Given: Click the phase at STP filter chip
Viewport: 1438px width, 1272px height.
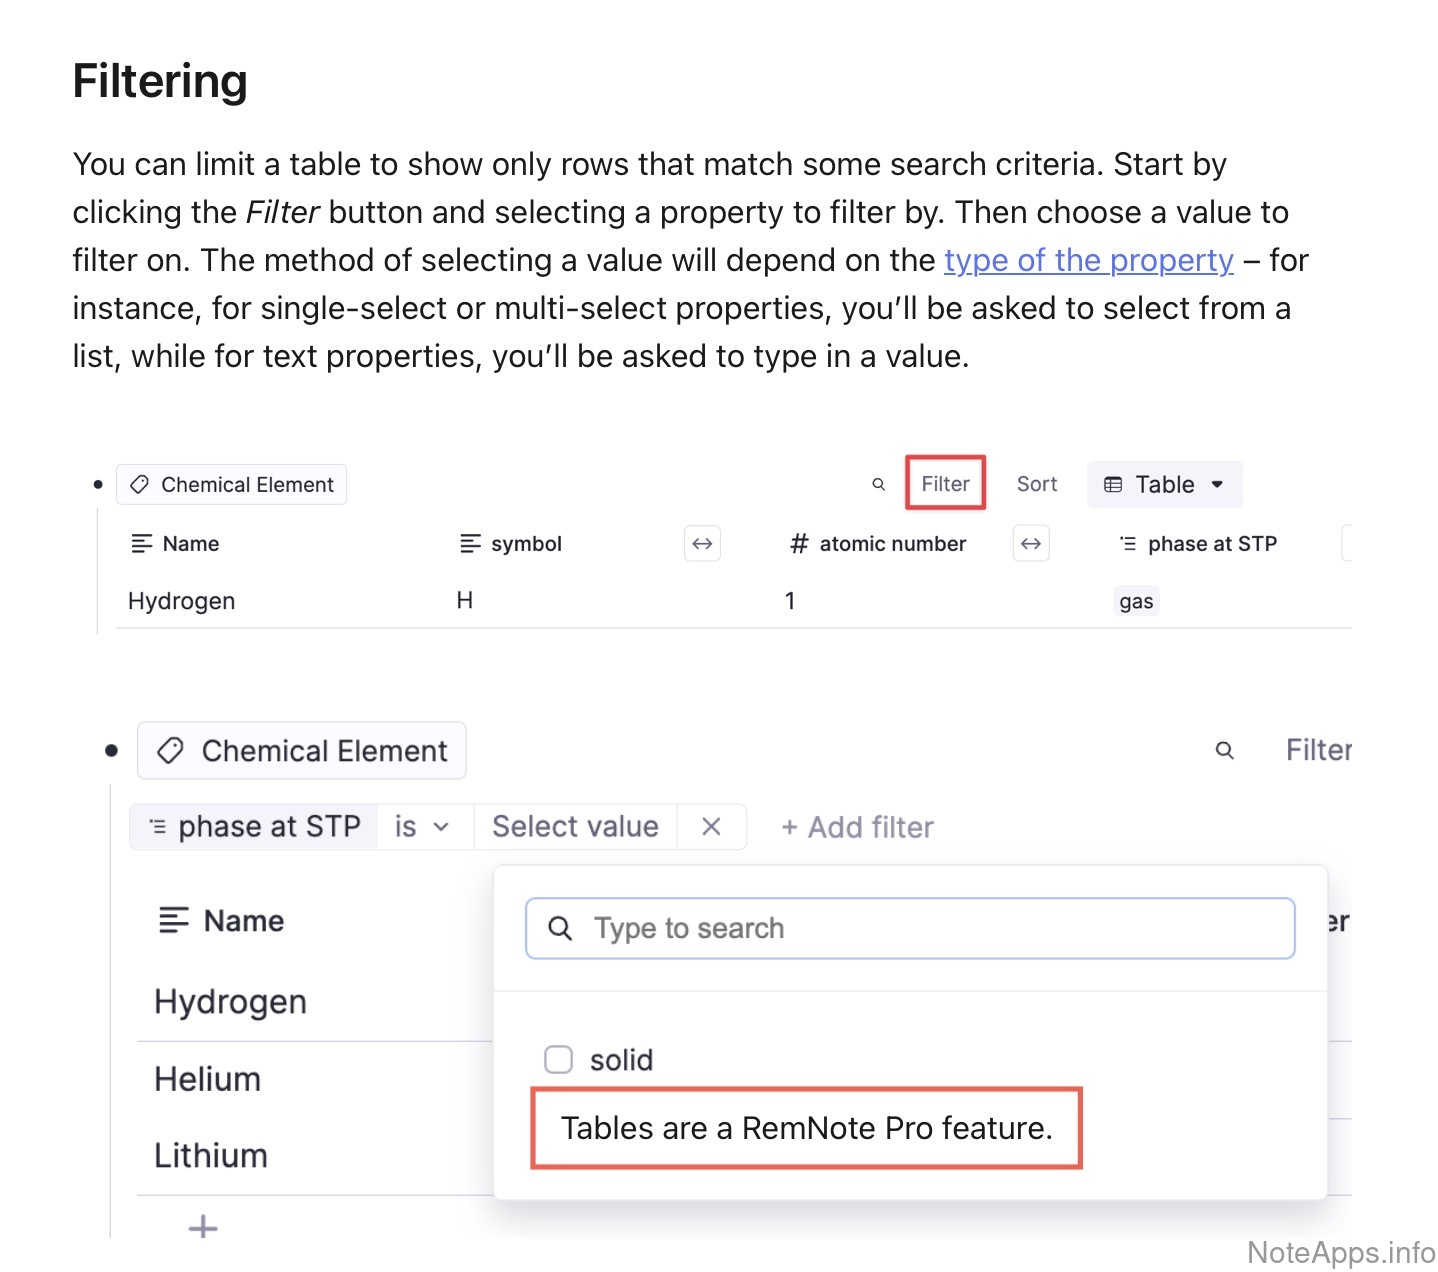Looking at the screenshot, I should [x=255, y=827].
